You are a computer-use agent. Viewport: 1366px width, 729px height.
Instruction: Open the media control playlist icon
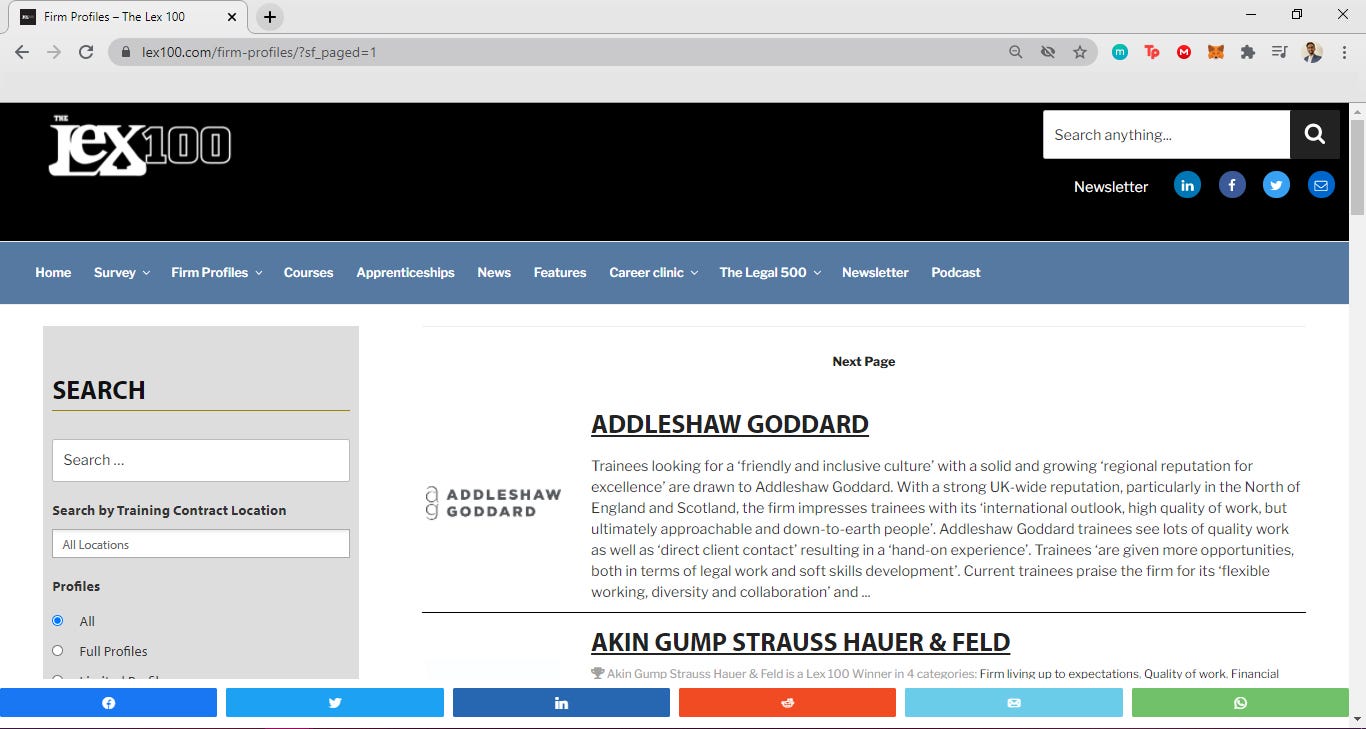[x=1279, y=52]
